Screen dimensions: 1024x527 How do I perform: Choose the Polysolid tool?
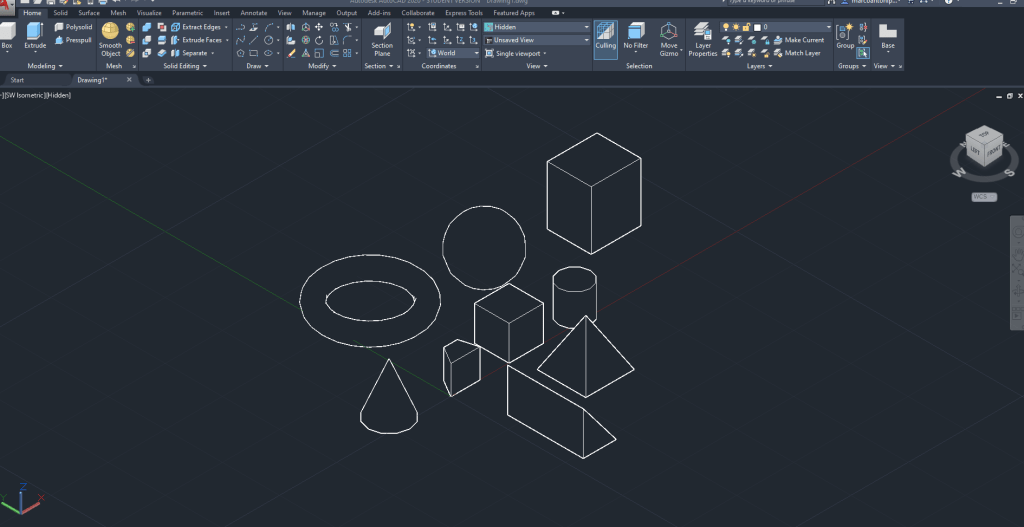coord(73,27)
